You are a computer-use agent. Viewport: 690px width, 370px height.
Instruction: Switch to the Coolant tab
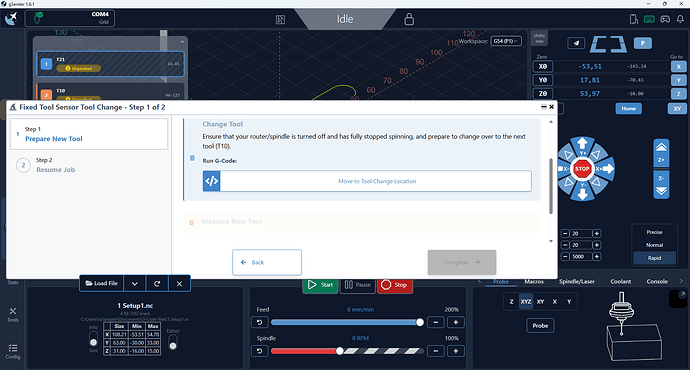(x=620, y=282)
